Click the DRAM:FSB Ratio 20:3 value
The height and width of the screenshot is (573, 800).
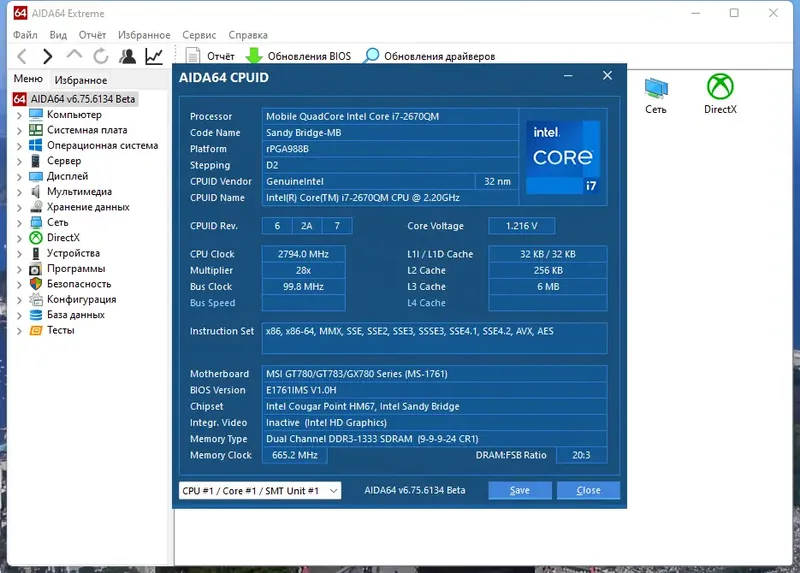click(x=581, y=455)
